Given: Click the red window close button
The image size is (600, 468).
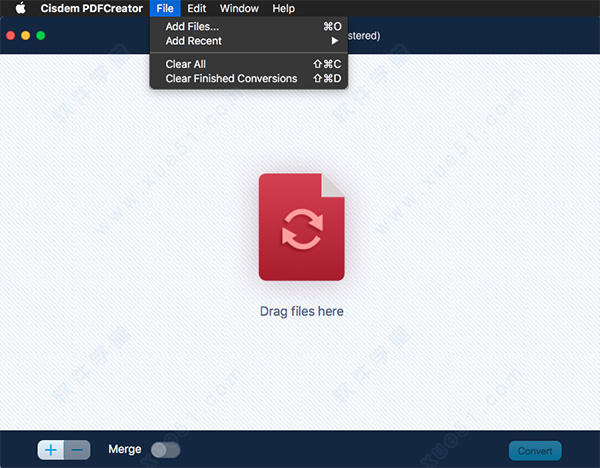Looking at the screenshot, I should pyautogui.click(x=11, y=36).
